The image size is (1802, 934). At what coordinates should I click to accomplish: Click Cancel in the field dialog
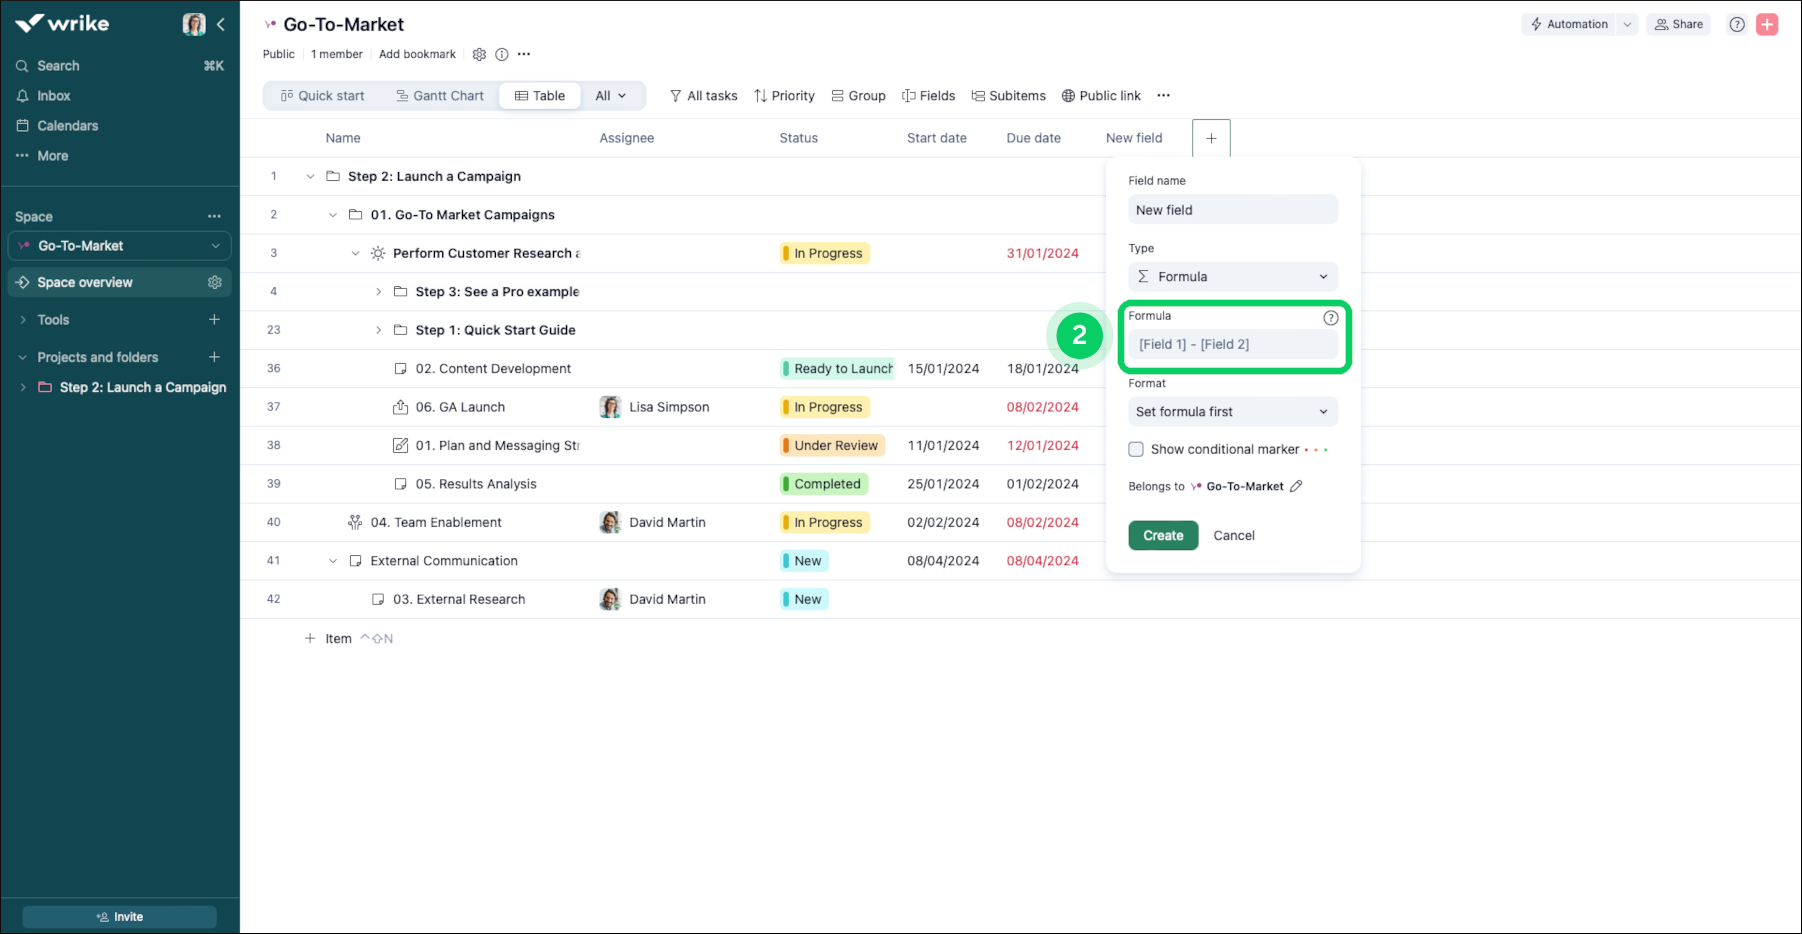(1233, 536)
